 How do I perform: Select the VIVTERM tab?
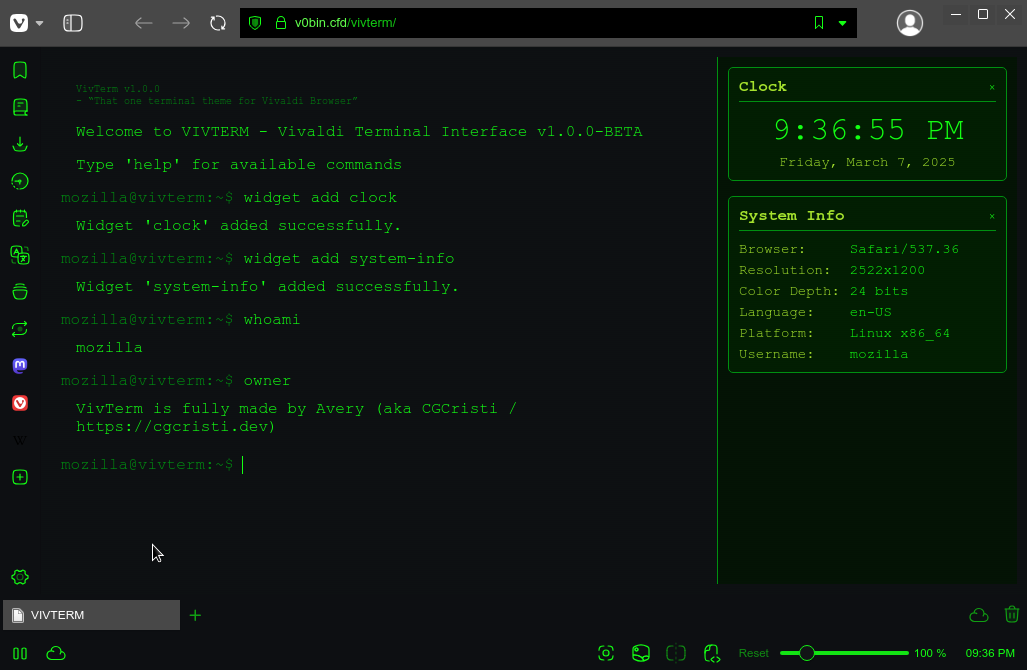coord(92,615)
